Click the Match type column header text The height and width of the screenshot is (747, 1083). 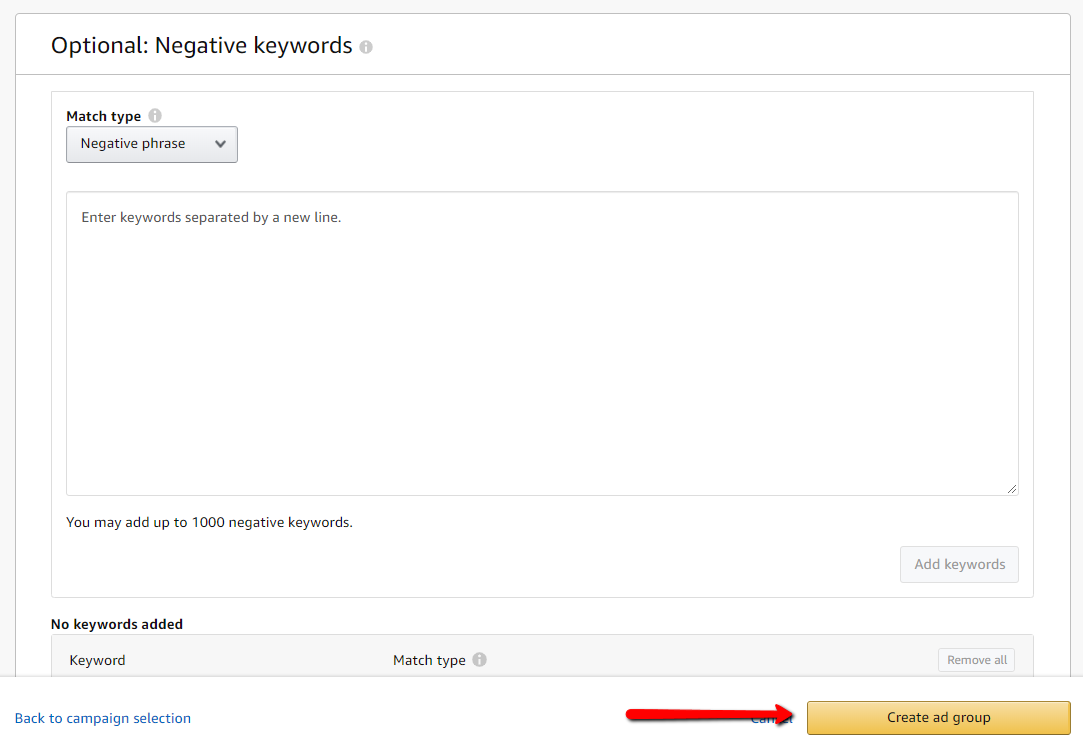click(429, 660)
